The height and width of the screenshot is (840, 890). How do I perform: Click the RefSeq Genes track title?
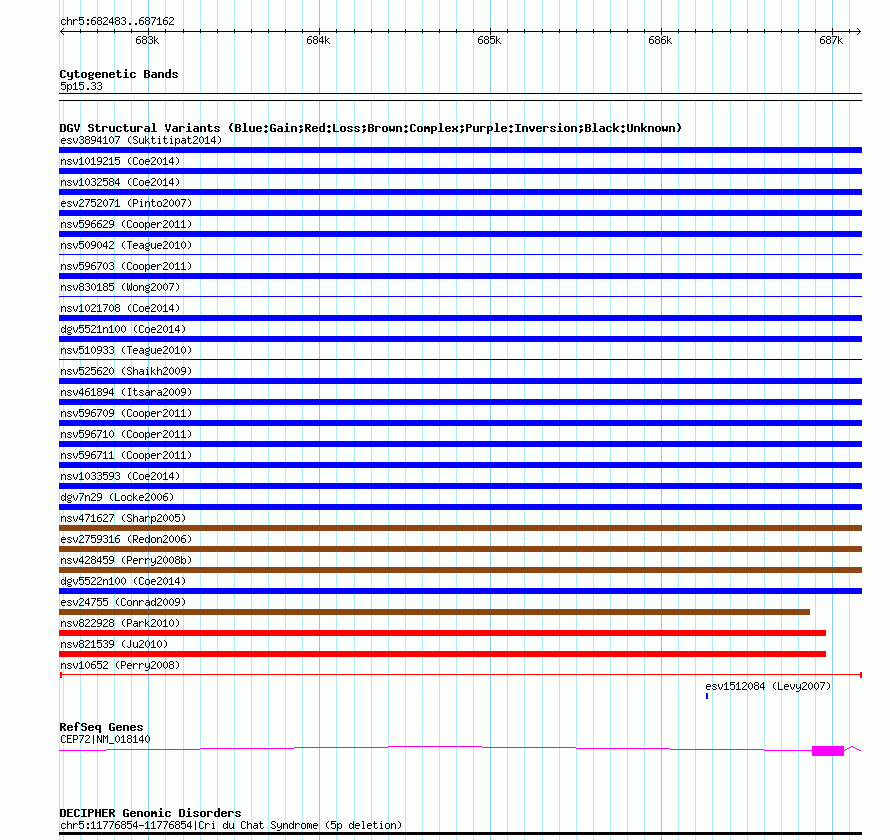101,727
